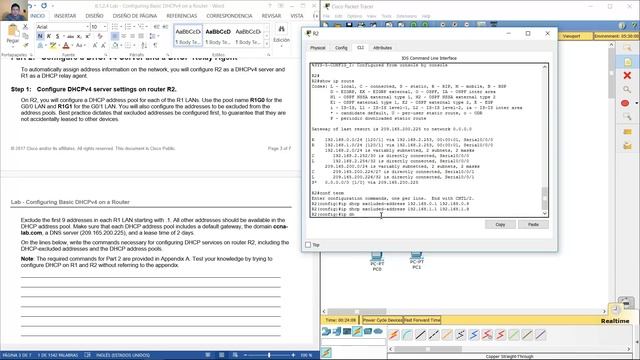Apply superscript formatting in Word
This screenshot has width=640, height=360.
click(87, 36)
